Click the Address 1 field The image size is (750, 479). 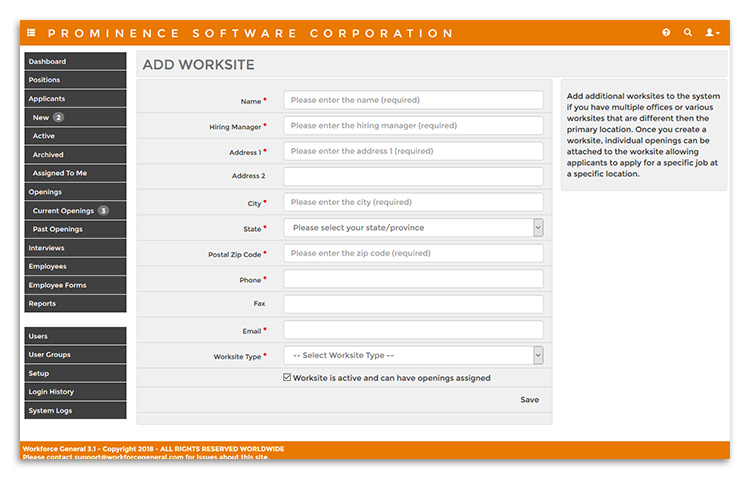tap(413, 151)
